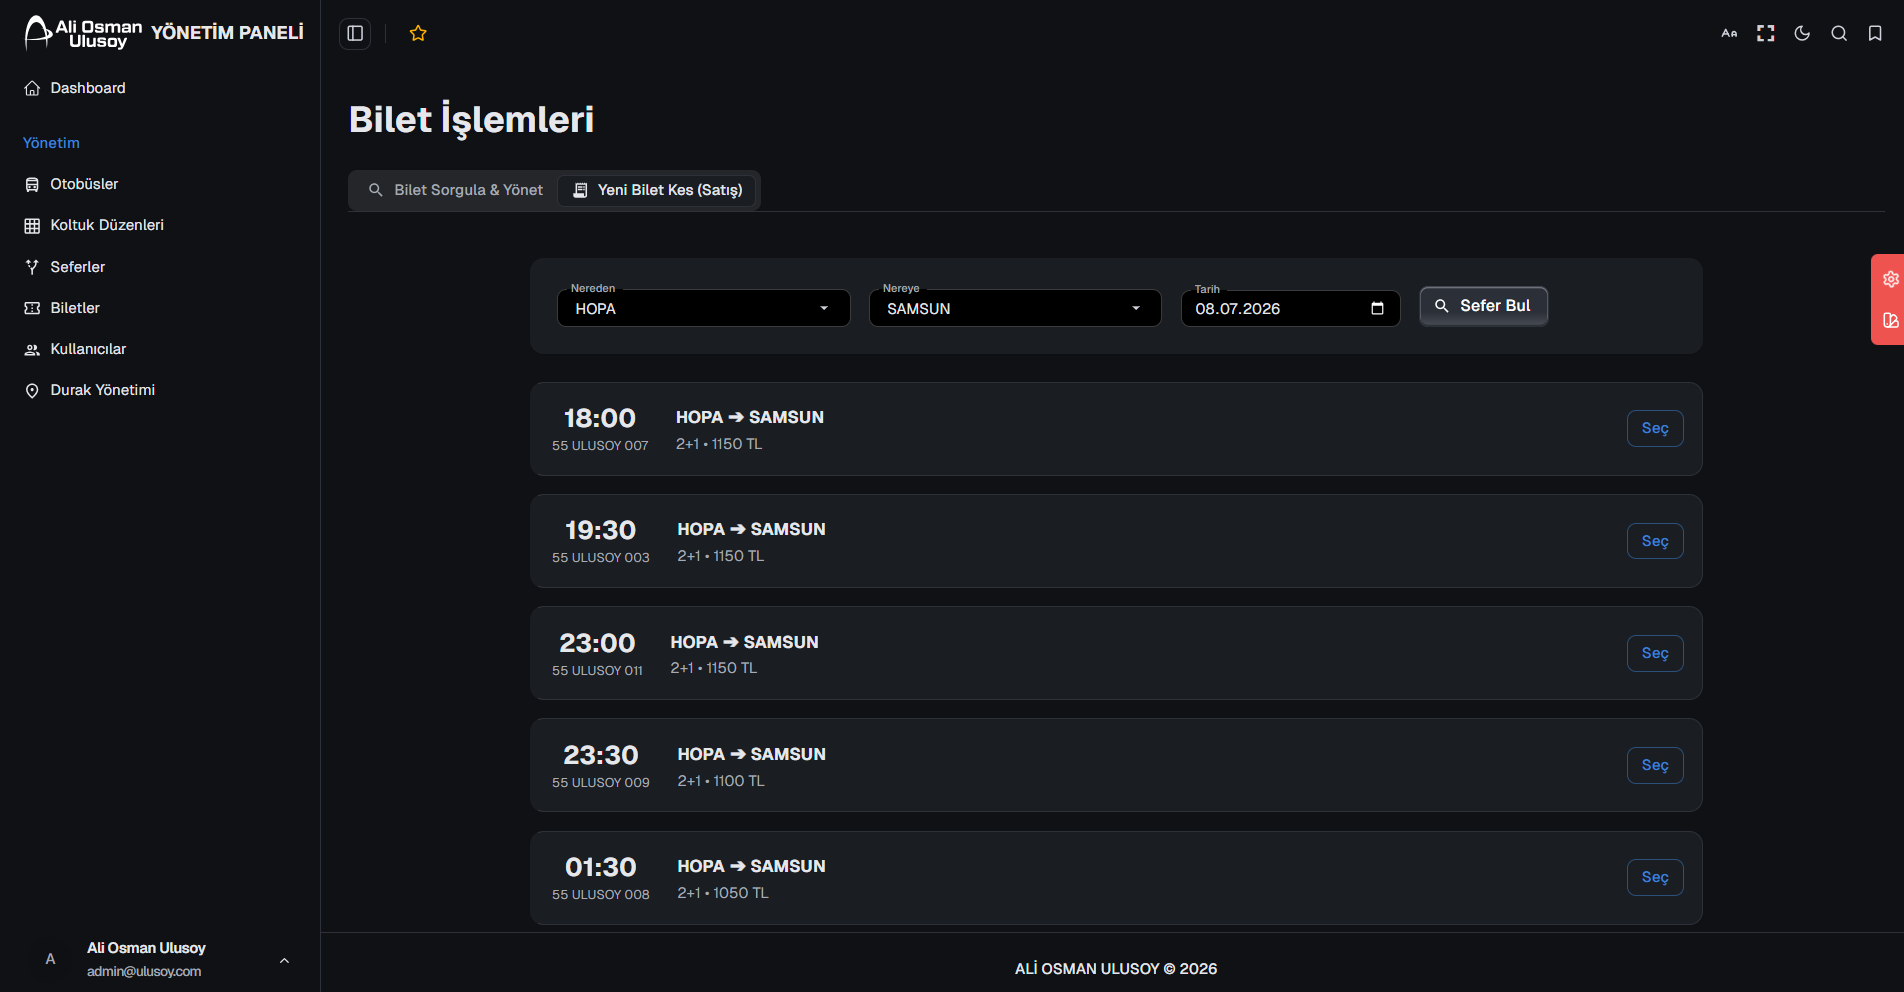Enter fullscreen mode via the header icon
1904x992 pixels.
1766,33
